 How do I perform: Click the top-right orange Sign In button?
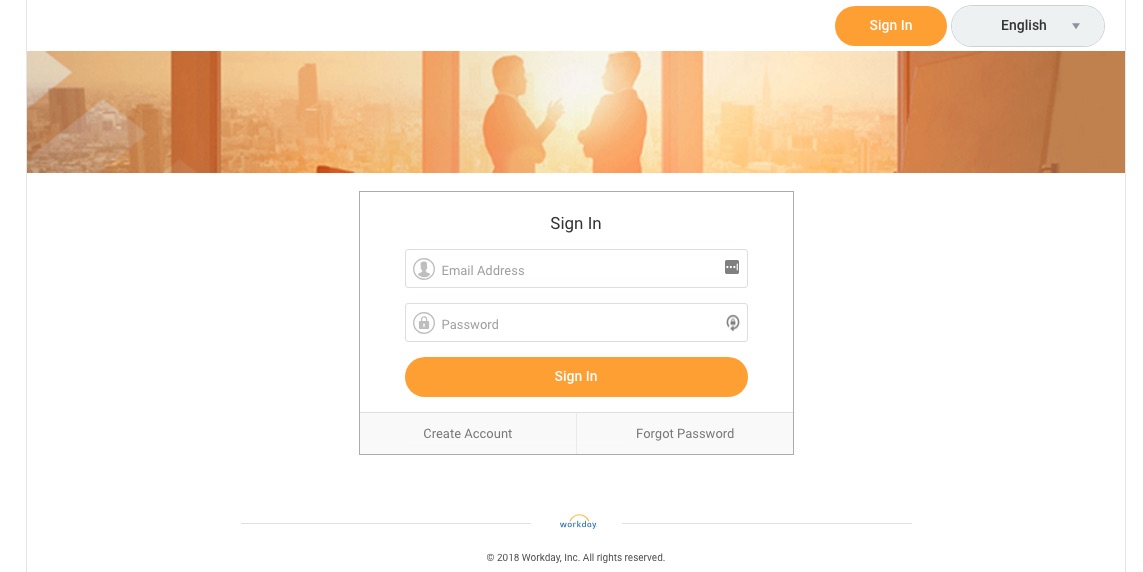[890, 26]
